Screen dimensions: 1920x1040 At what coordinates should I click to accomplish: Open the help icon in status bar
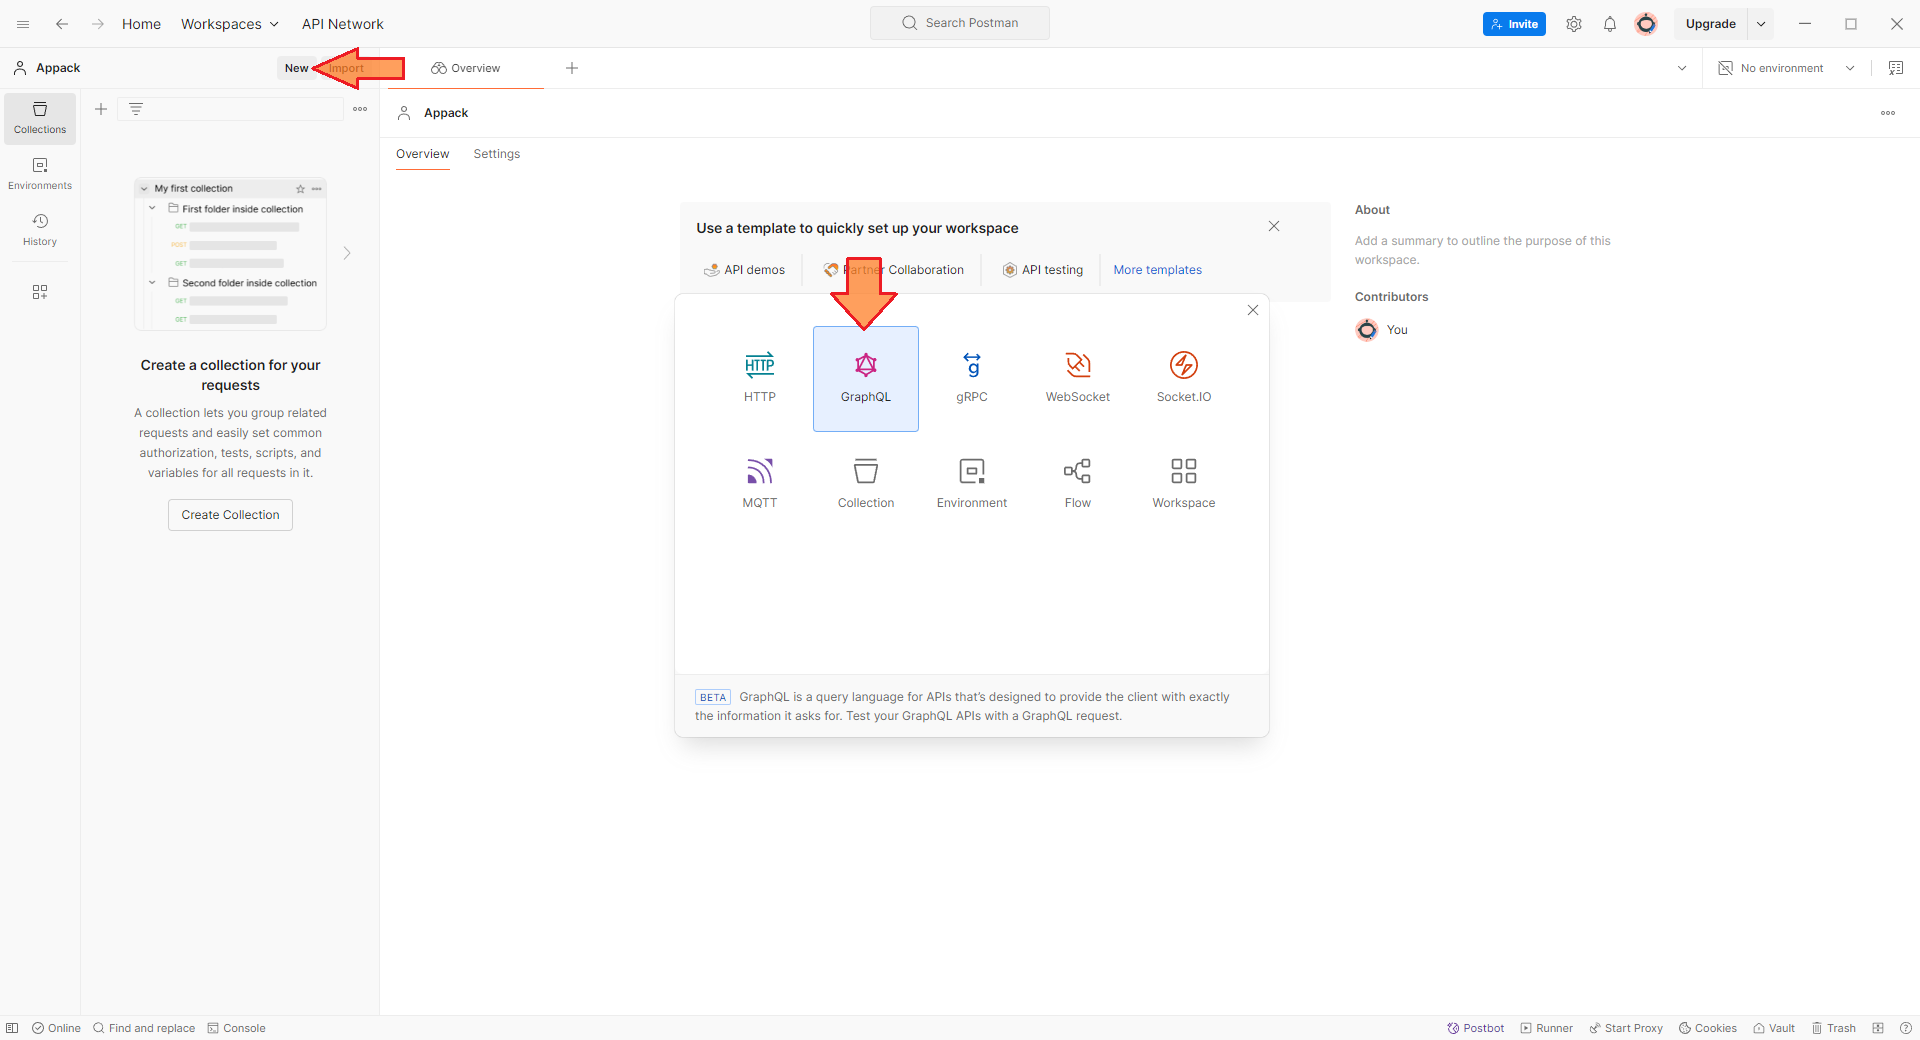pyautogui.click(x=1906, y=1028)
